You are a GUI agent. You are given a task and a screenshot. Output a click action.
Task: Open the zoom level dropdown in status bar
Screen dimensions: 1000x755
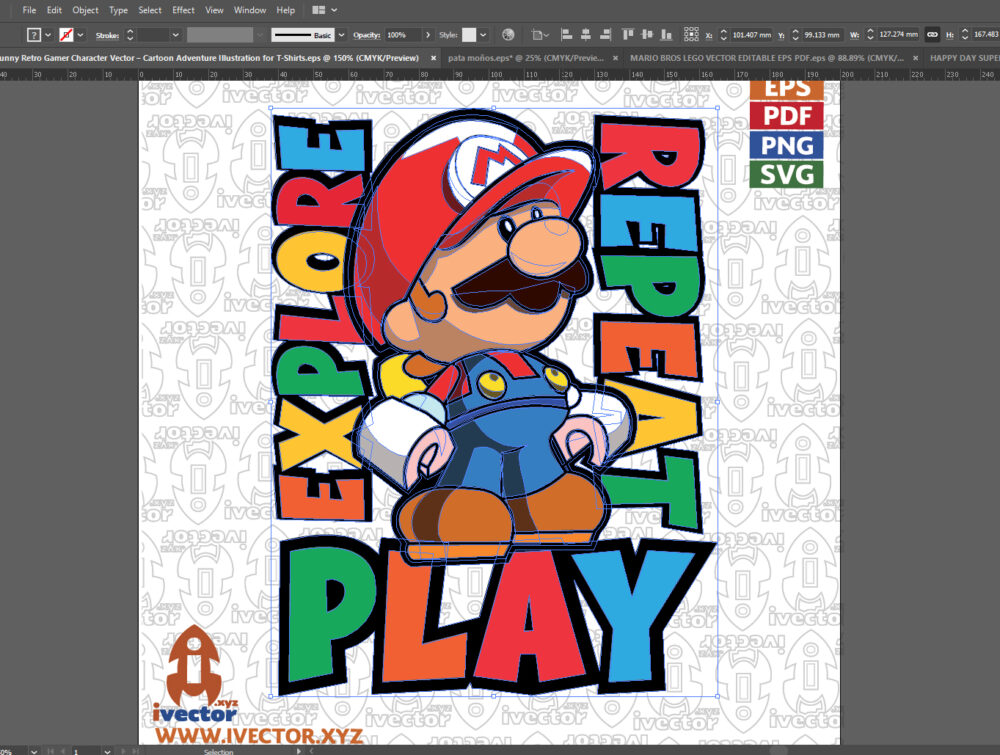pos(34,751)
